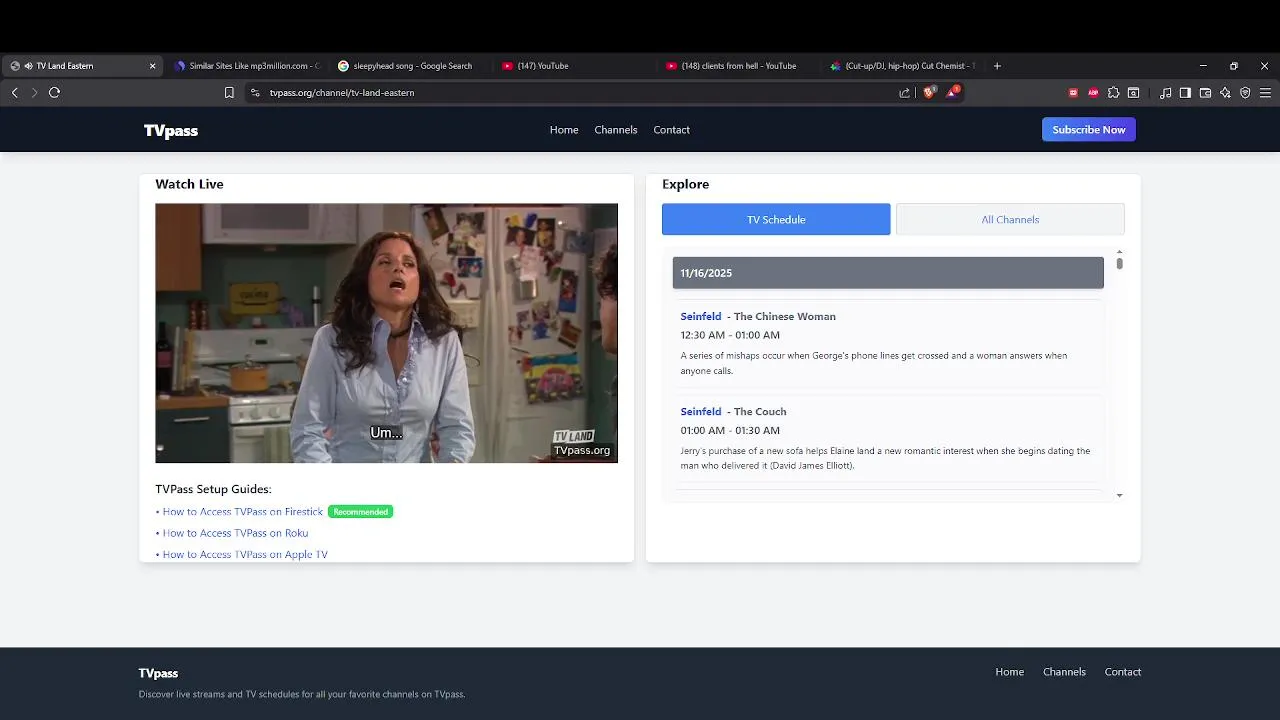Screen dimensions: 1280x720
Task: Open How to Access TVPass on Apple TV
Action: tap(245, 555)
